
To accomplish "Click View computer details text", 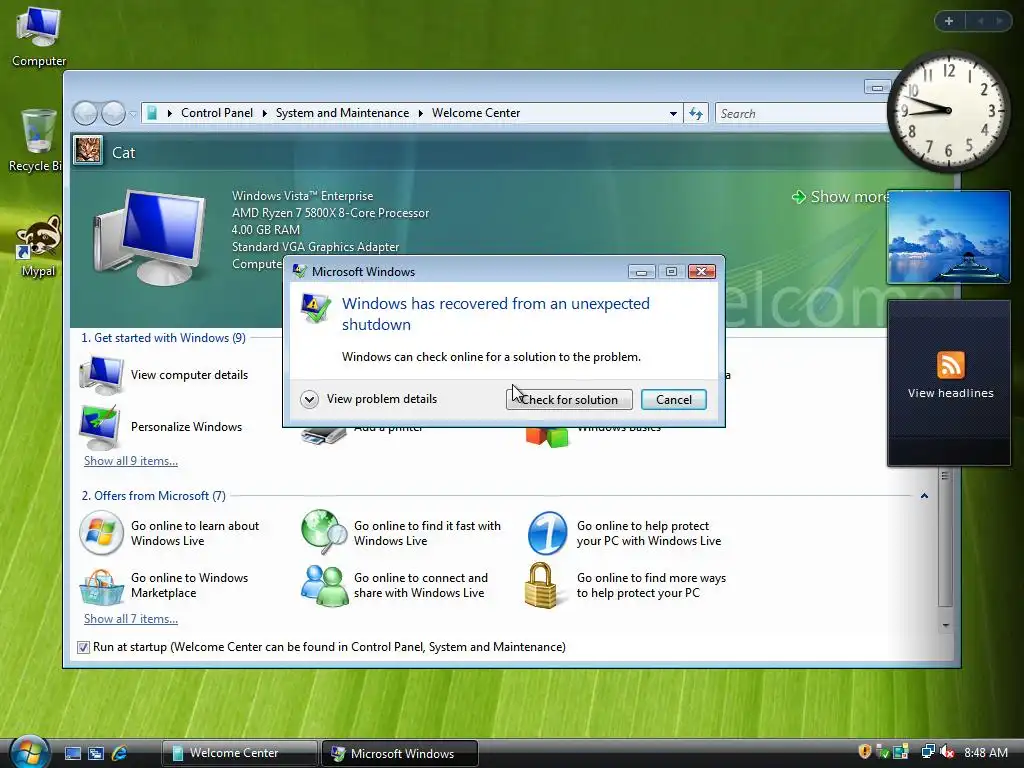I will tap(189, 375).
